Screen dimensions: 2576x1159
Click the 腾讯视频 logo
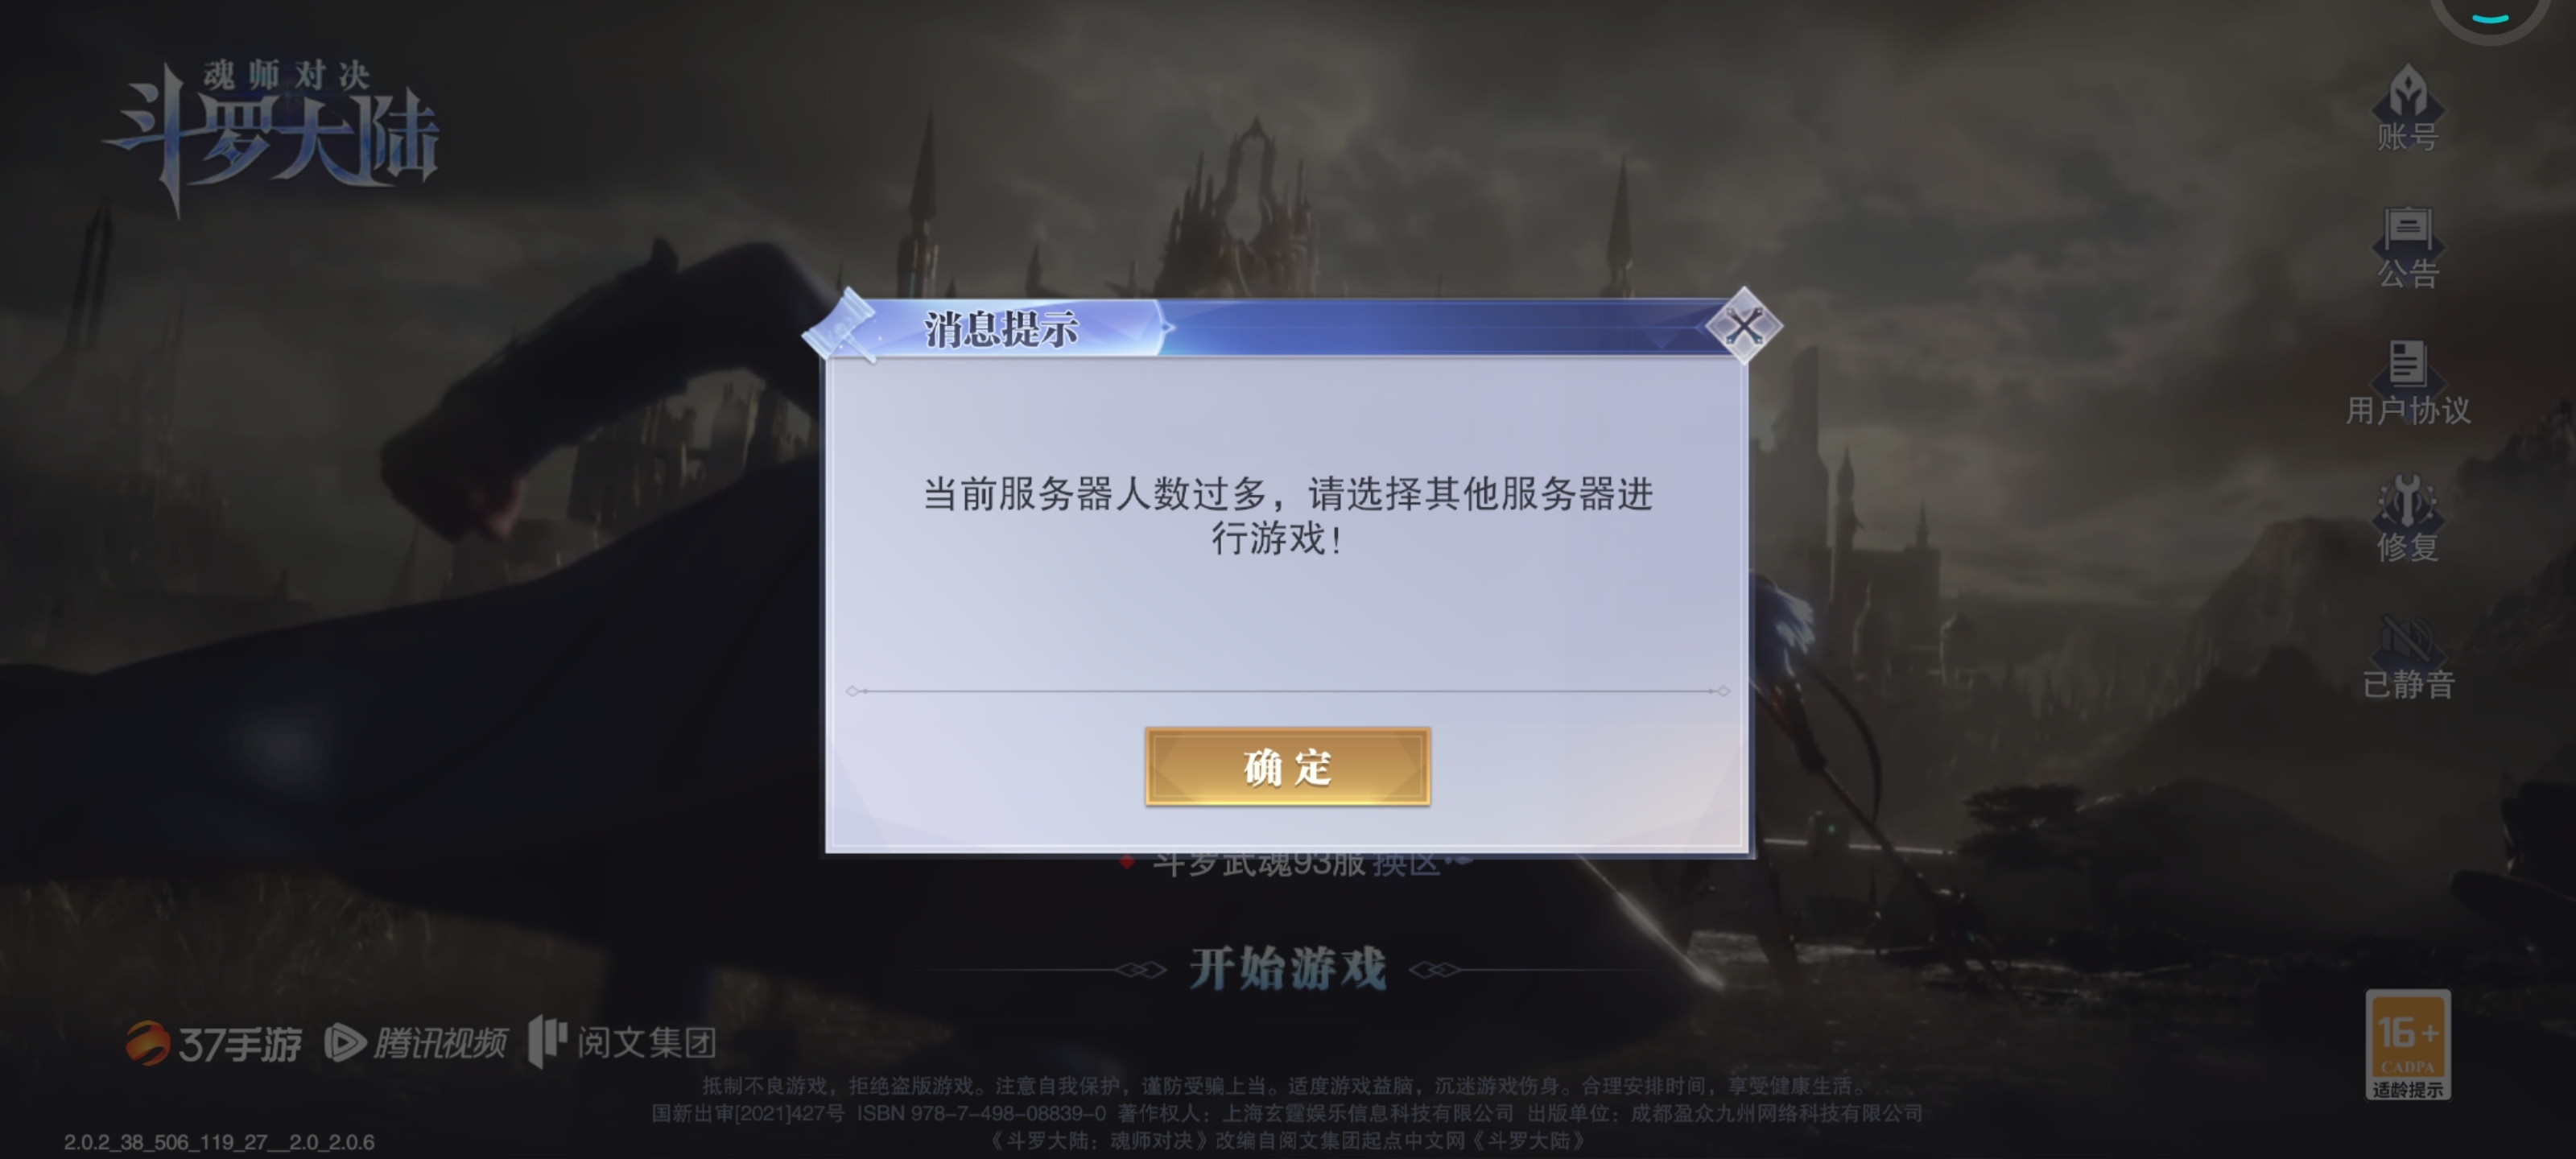tap(416, 1044)
